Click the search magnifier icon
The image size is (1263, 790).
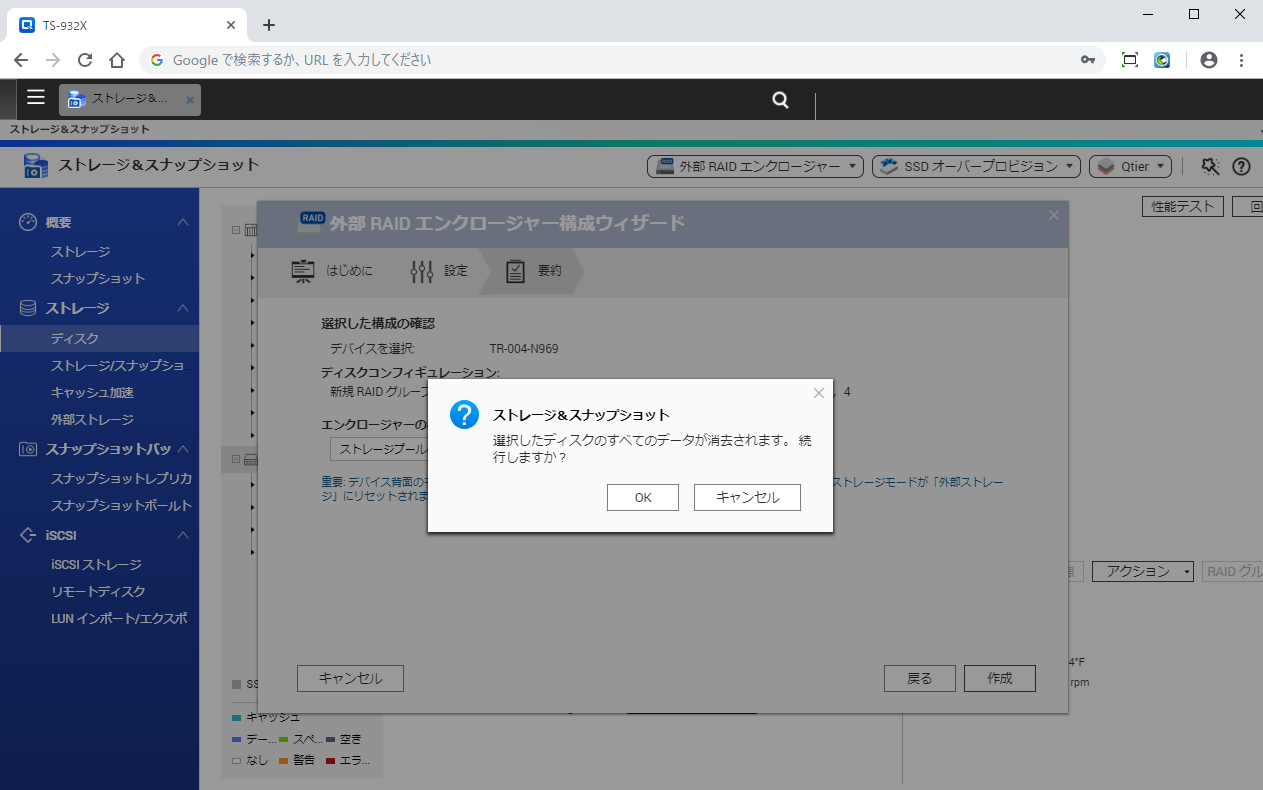[780, 100]
